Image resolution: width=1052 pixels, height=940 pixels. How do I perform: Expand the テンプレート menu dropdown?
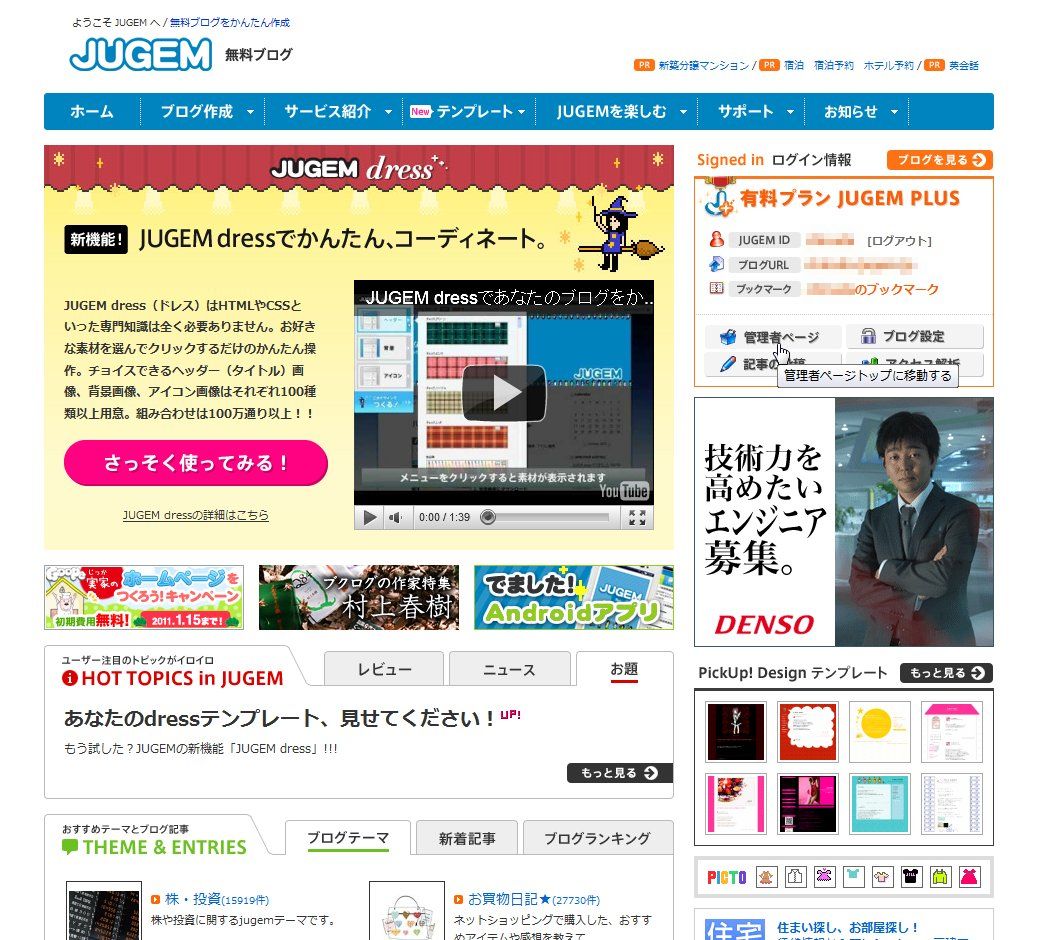click(521, 112)
